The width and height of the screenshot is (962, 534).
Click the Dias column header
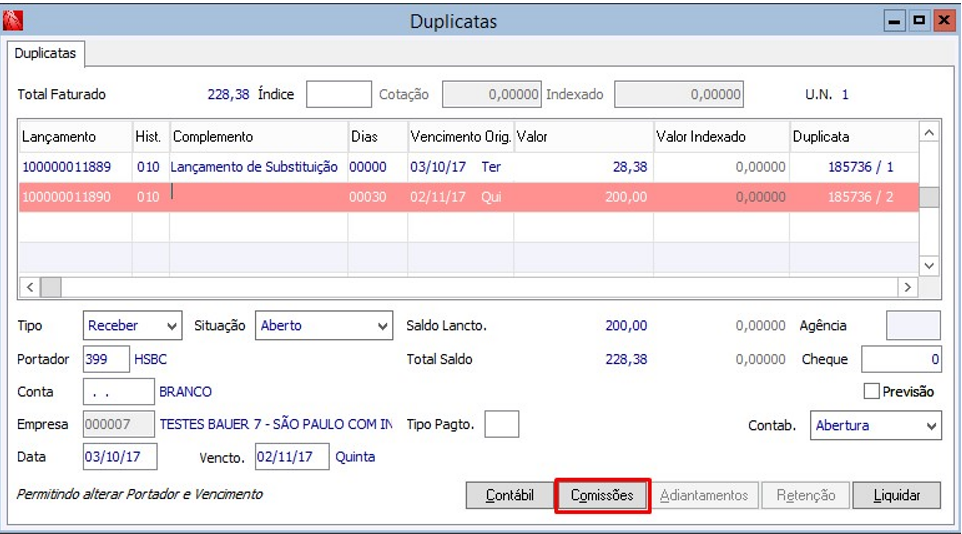coord(377,137)
